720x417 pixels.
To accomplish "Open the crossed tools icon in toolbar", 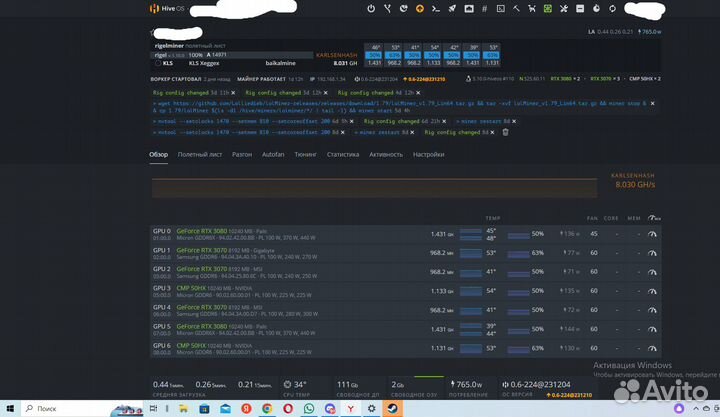I will 564,9.
